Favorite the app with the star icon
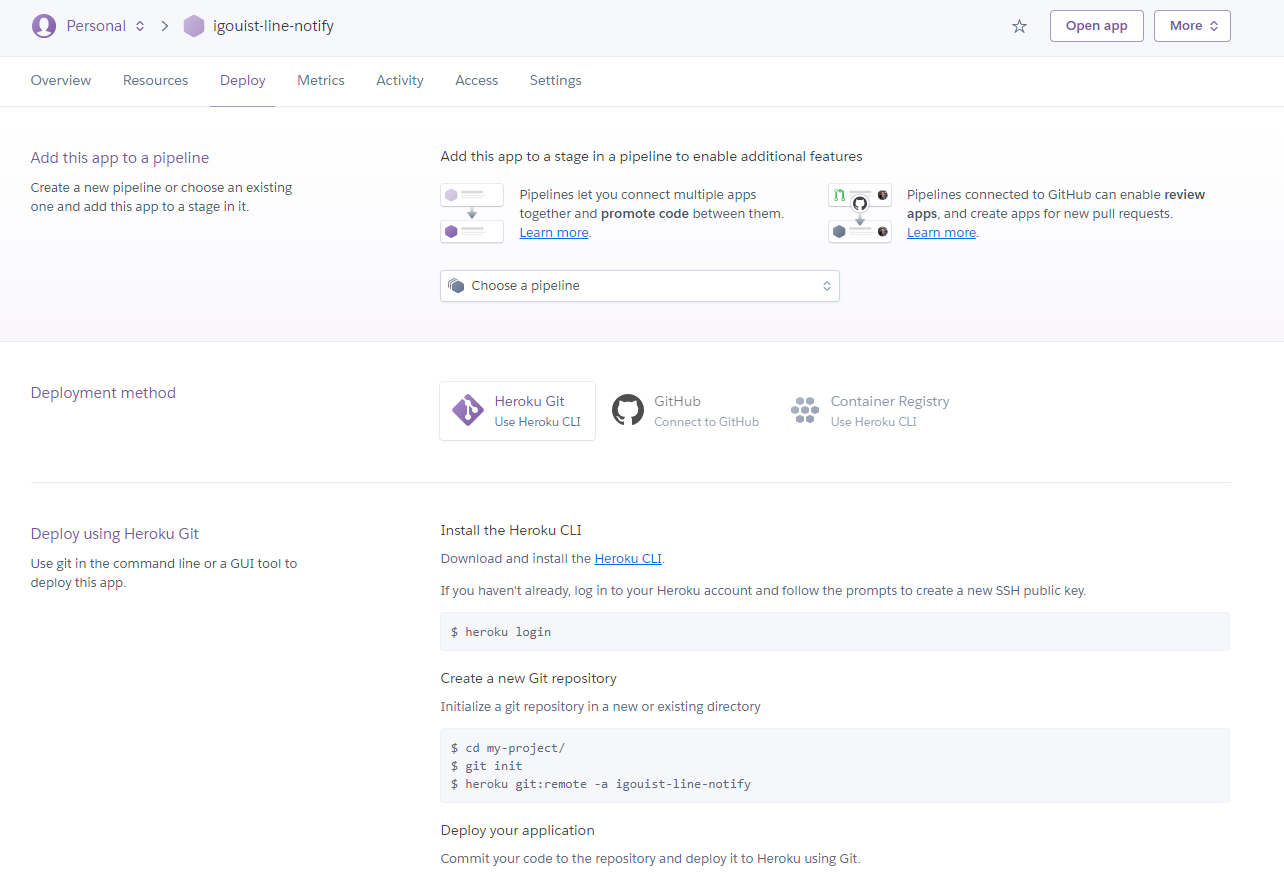The height and width of the screenshot is (874, 1284). [x=1019, y=26]
